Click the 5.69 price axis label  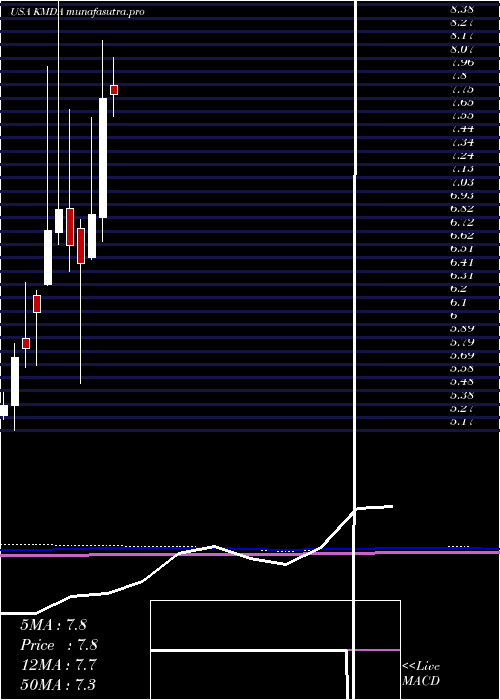[x=462, y=355]
